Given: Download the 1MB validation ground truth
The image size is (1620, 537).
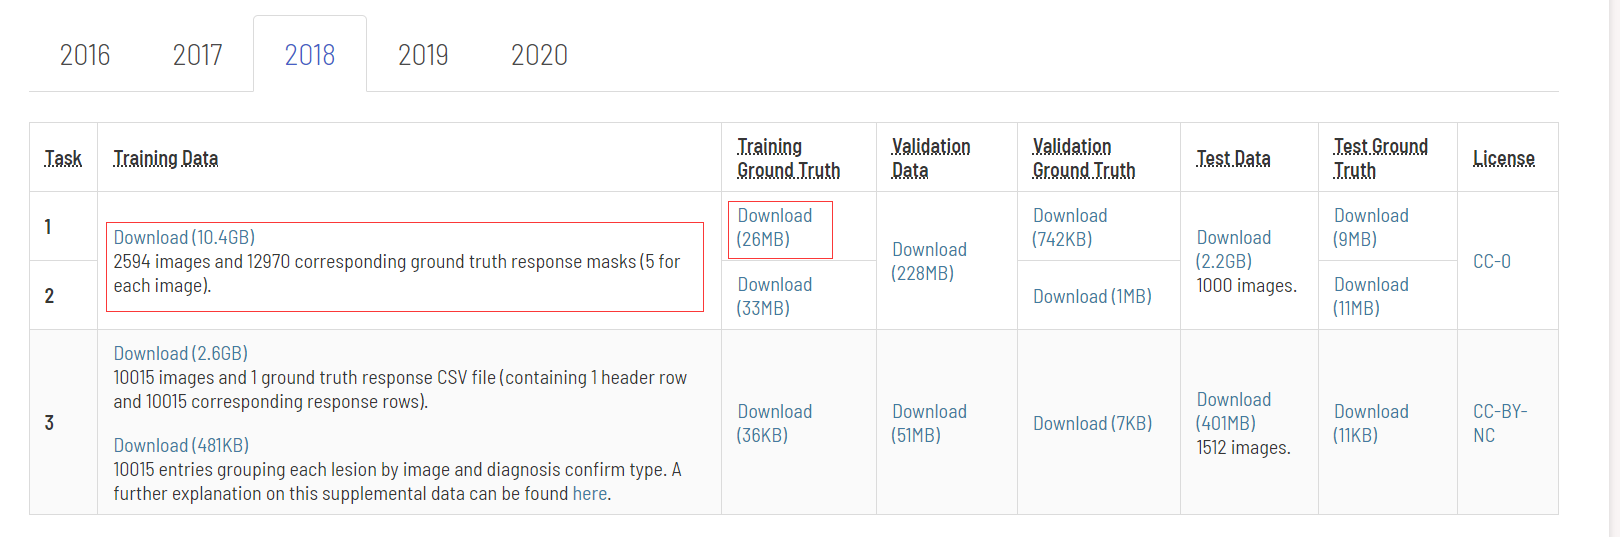Looking at the screenshot, I should click(x=1091, y=297).
